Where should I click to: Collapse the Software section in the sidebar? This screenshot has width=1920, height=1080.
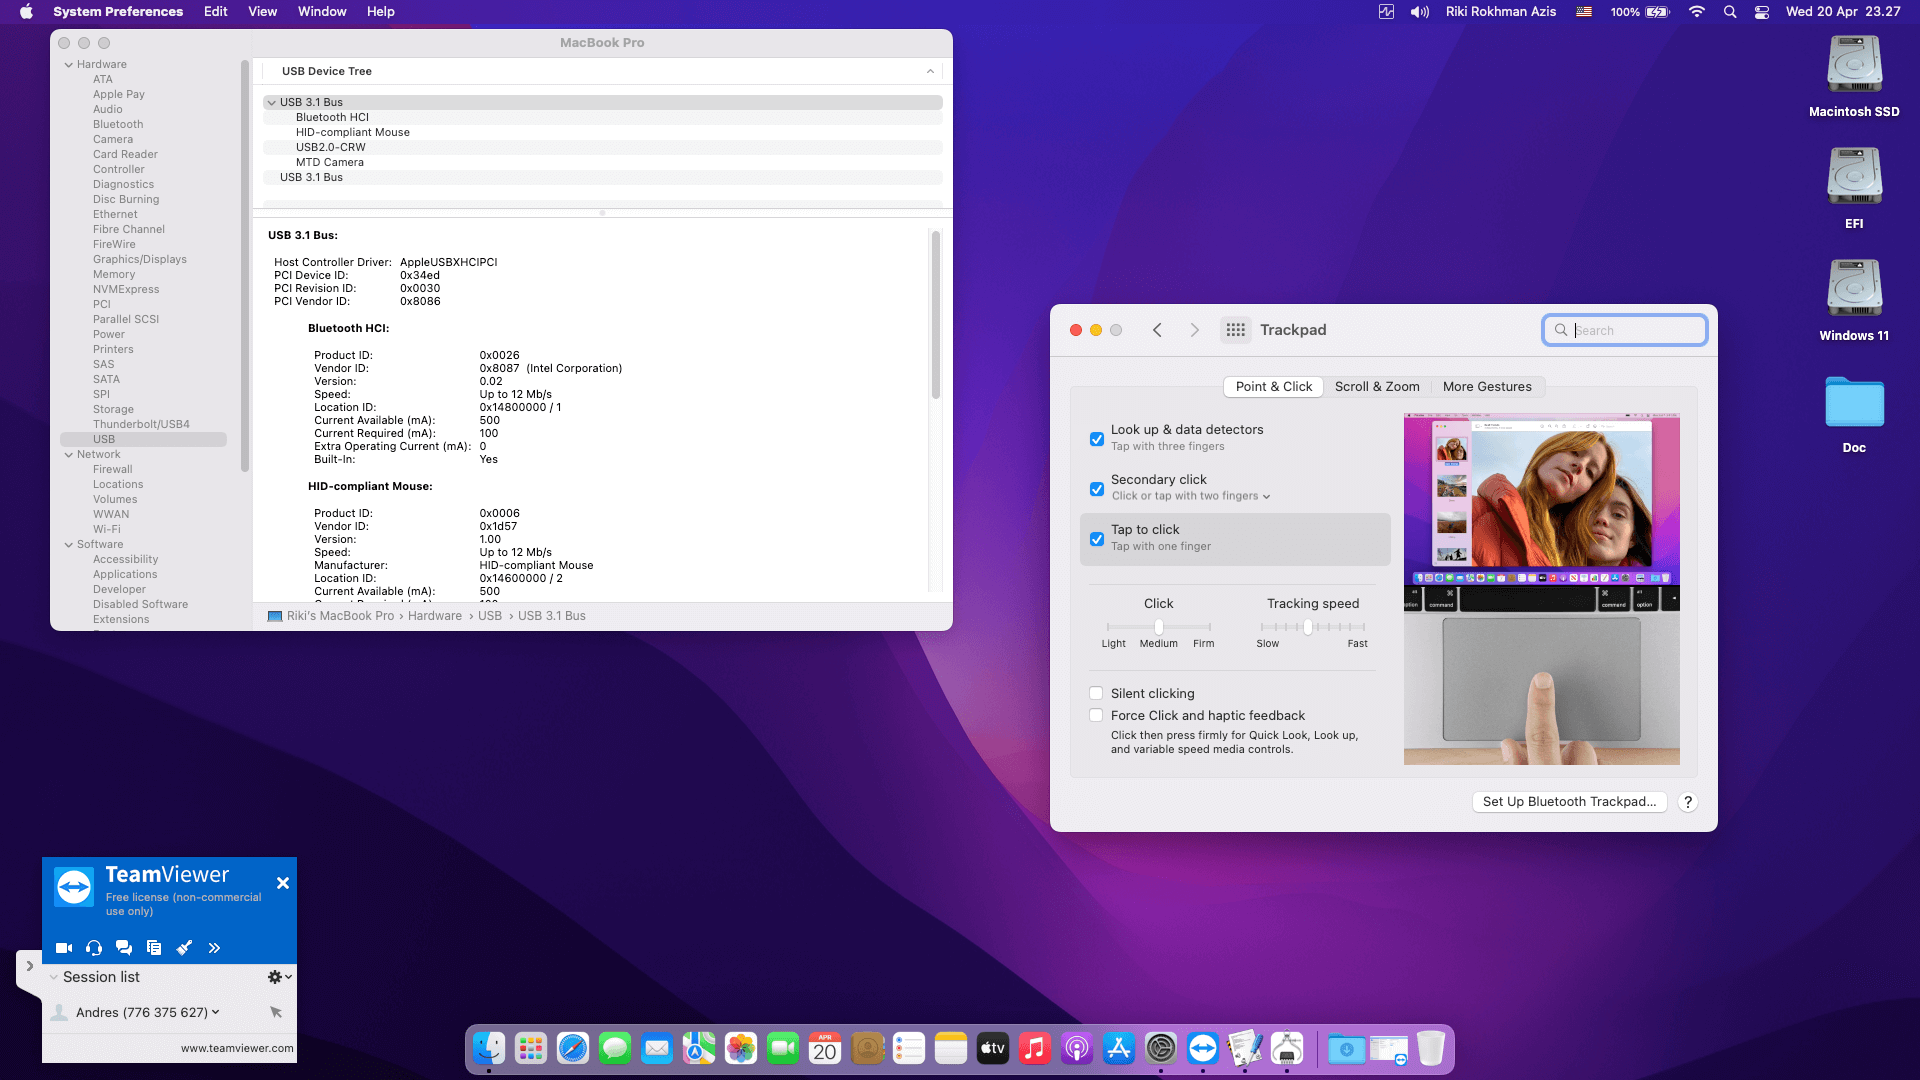point(69,544)
